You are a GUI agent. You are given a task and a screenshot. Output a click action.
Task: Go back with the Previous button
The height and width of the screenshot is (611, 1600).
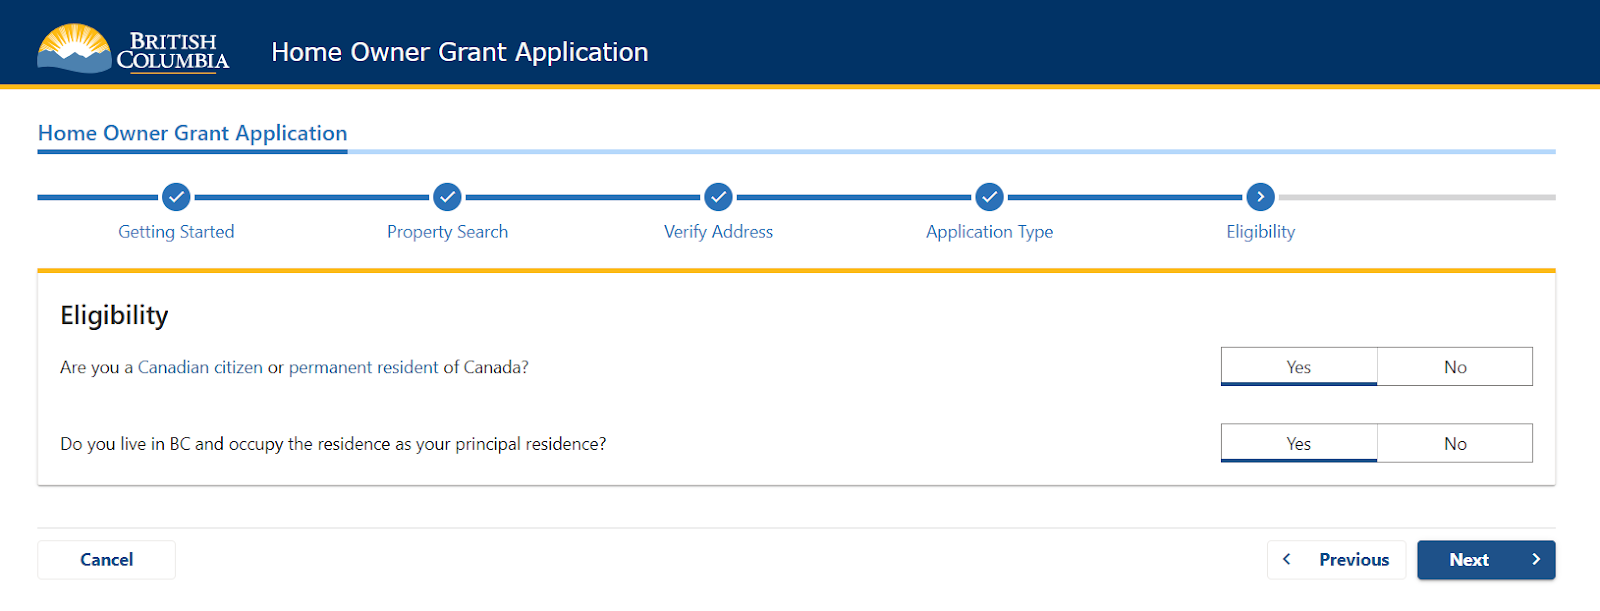coord(1336,560)
